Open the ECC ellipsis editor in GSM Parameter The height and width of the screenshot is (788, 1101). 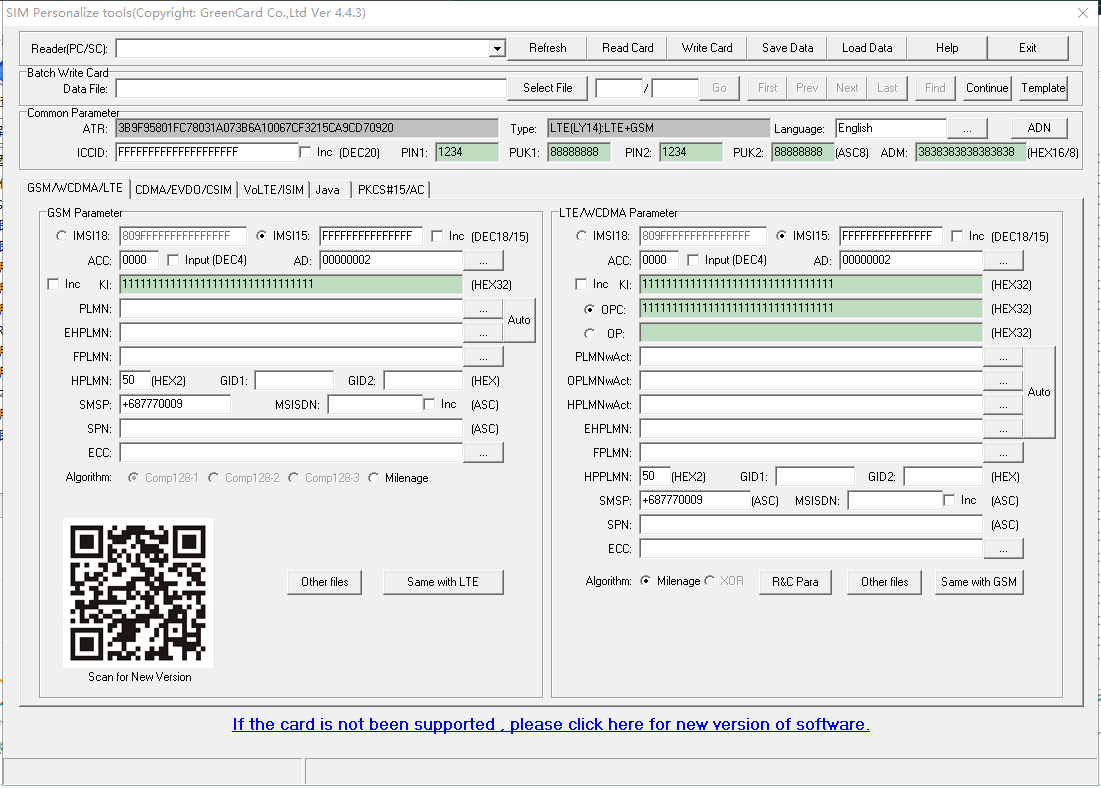tap(483, 452)
